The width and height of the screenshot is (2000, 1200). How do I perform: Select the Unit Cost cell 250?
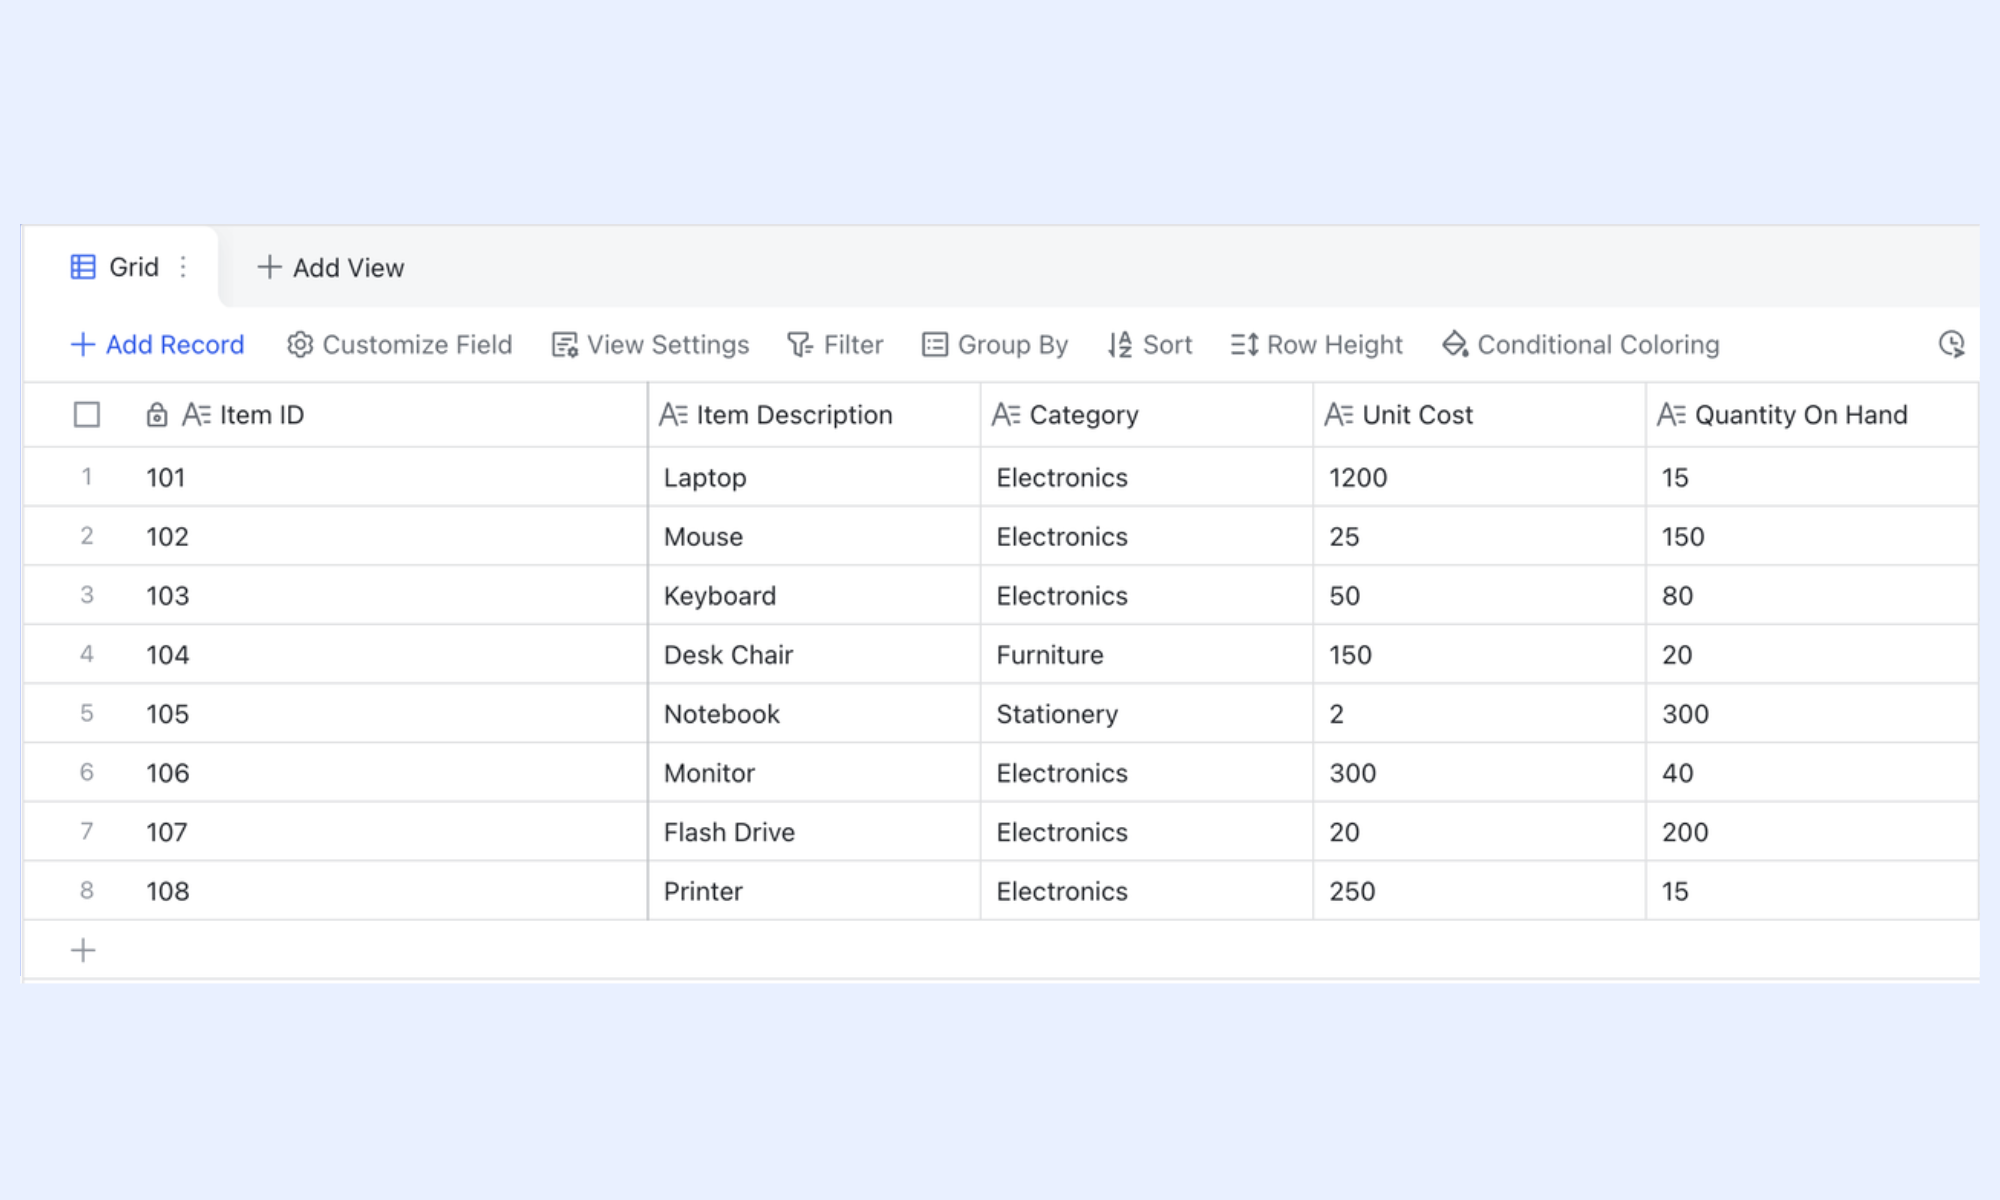coord(1480,890)
